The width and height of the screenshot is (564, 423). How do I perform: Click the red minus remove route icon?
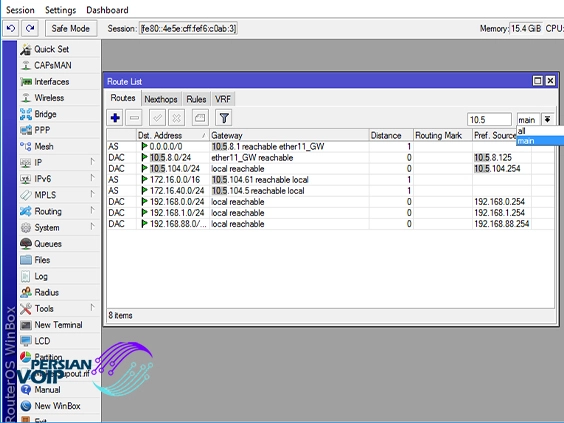tap(134, 118)
